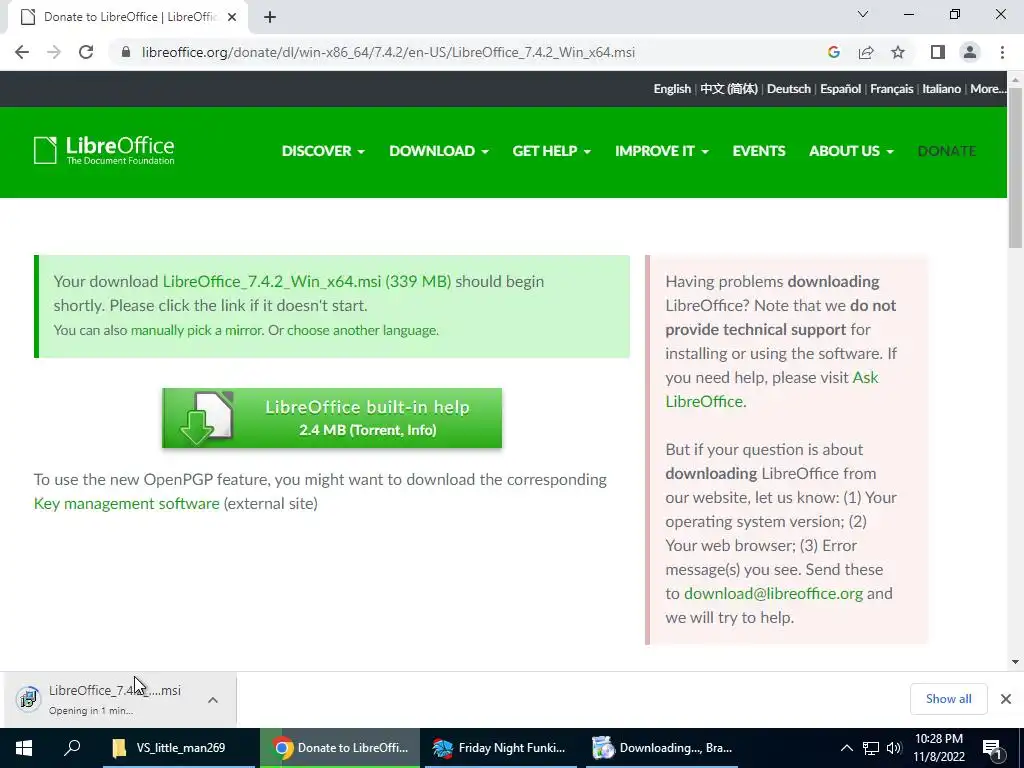
Task: Click the LibreOffice msi download item
Action: coord(120,699)
